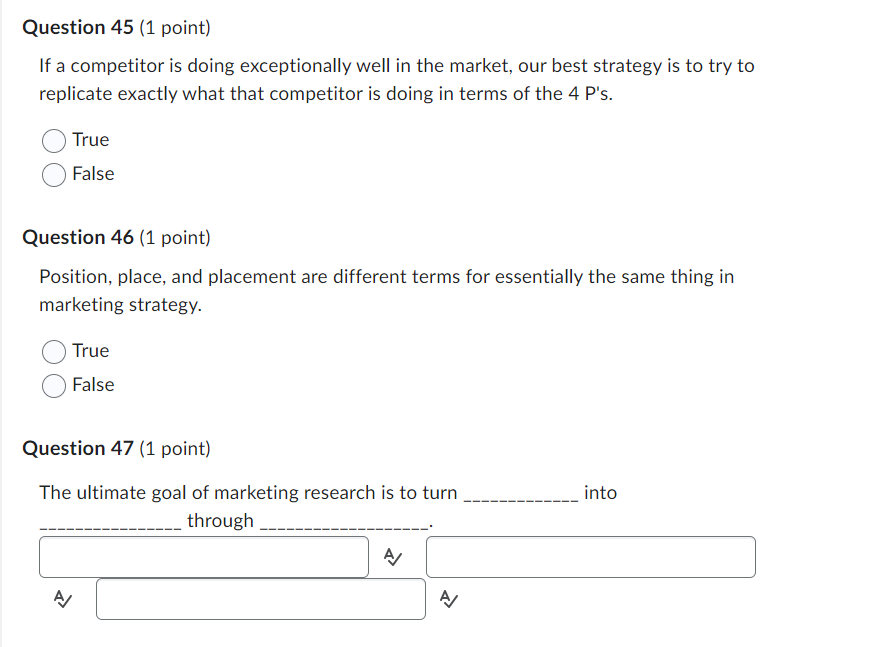Click the third blank input field in Question 47
Screen dimensions: 876x647
coord(260,599)
